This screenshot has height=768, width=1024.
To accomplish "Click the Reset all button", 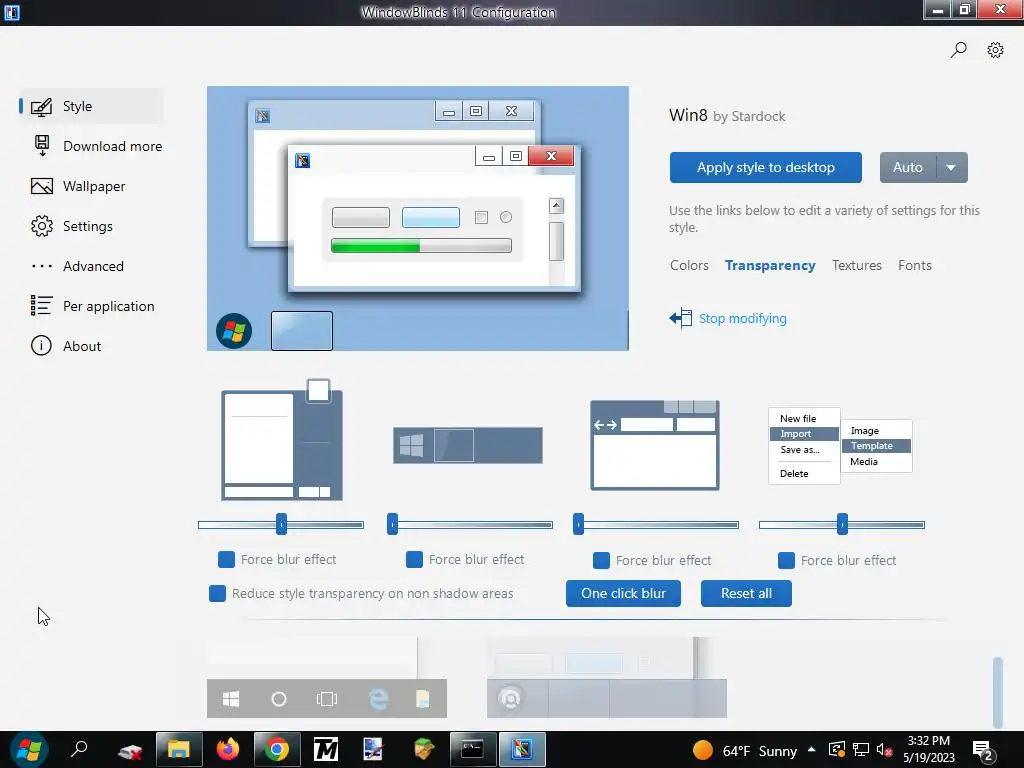I will click(x=746, y=593).
